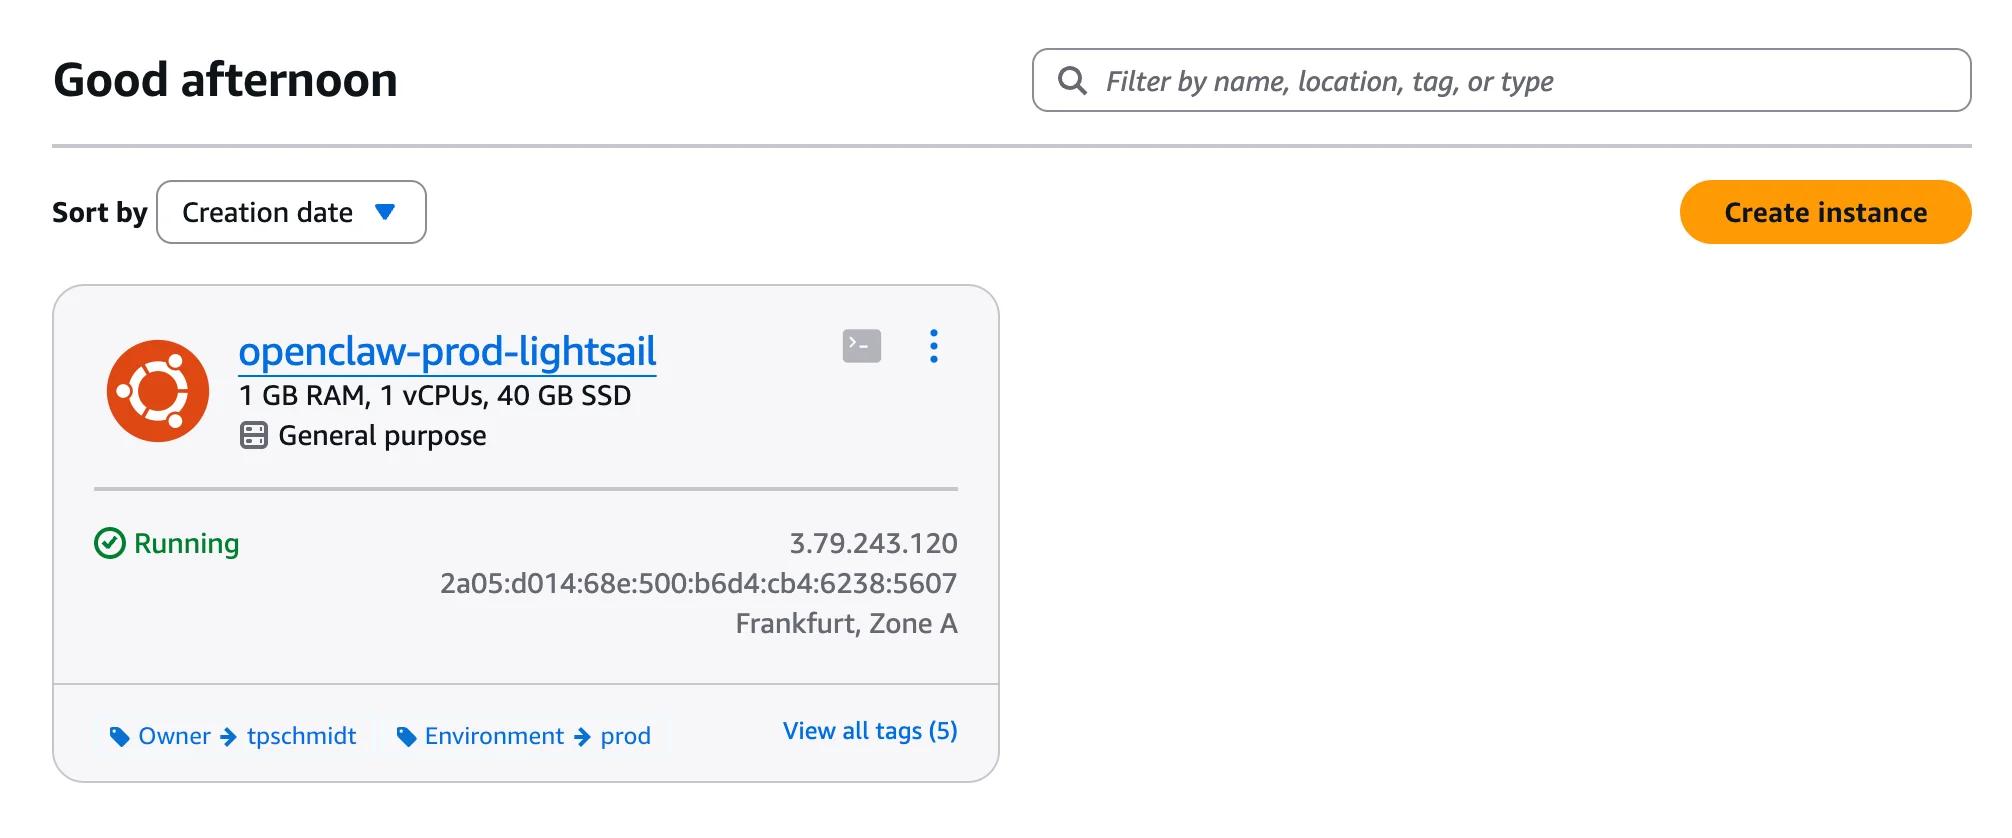2012x838 pixels.
Task: Click the Running status label
Action: (186, 543)
